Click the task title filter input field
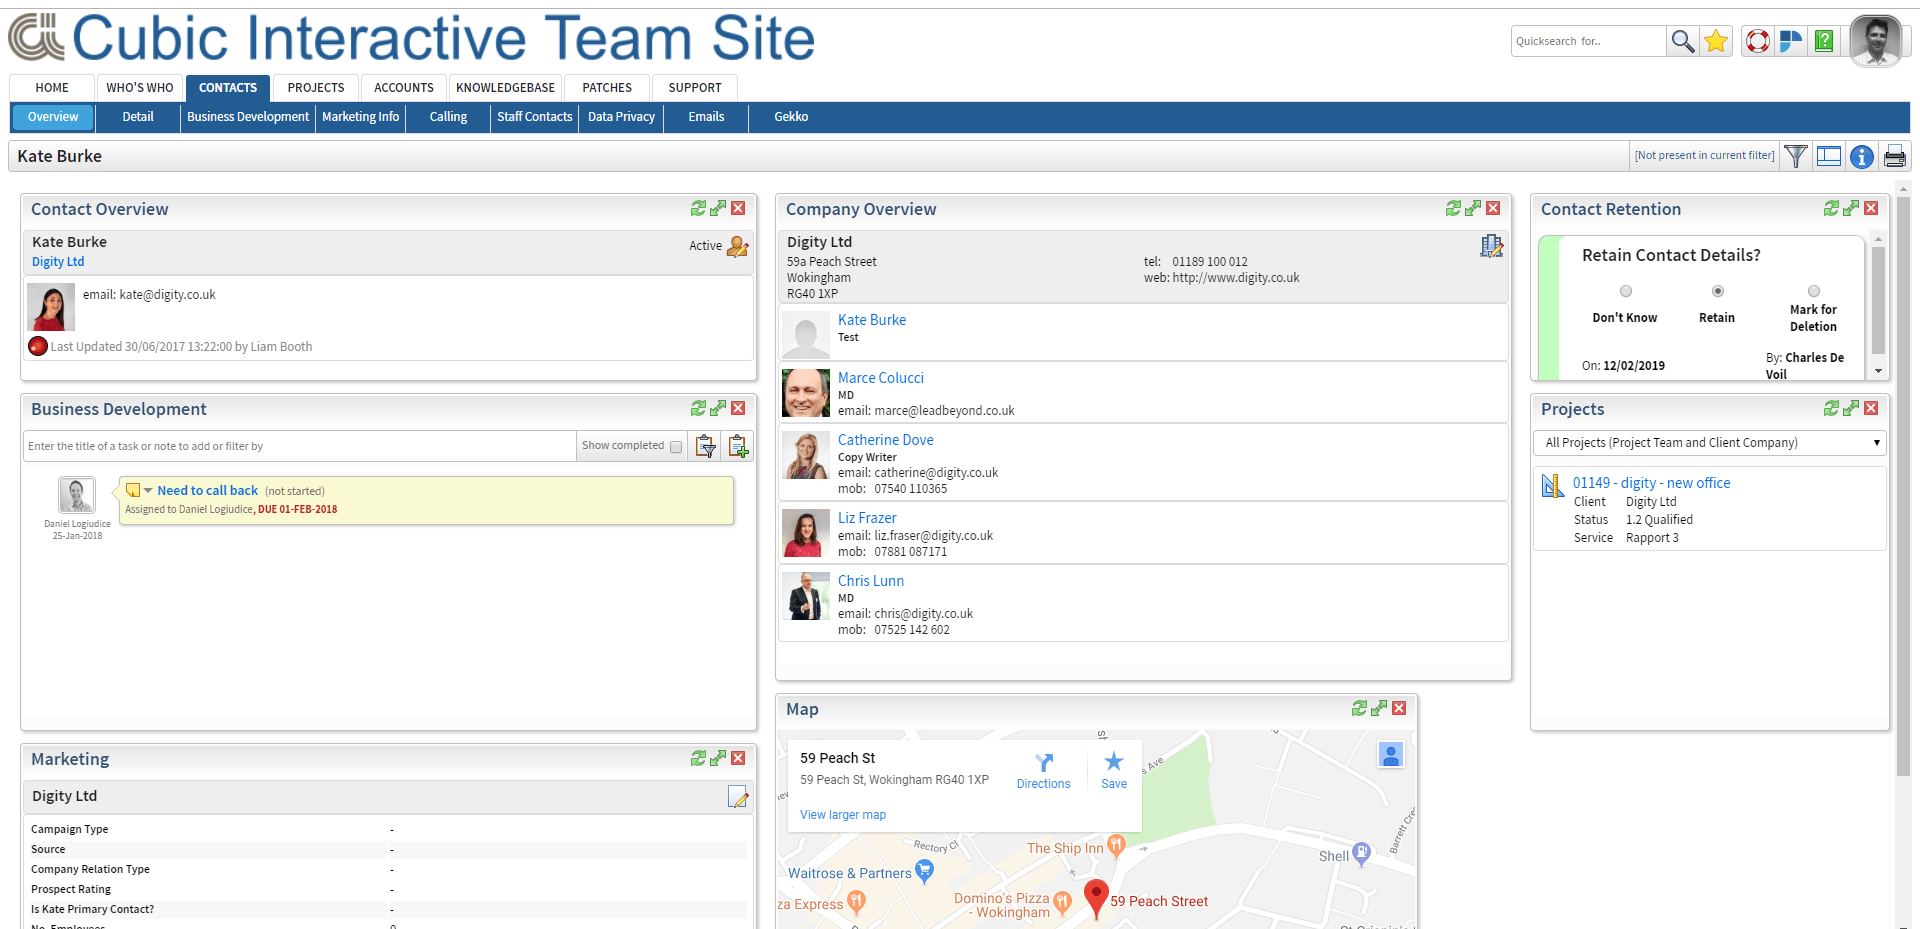Viewport: 1920px width, 929px height. (300, 446)
